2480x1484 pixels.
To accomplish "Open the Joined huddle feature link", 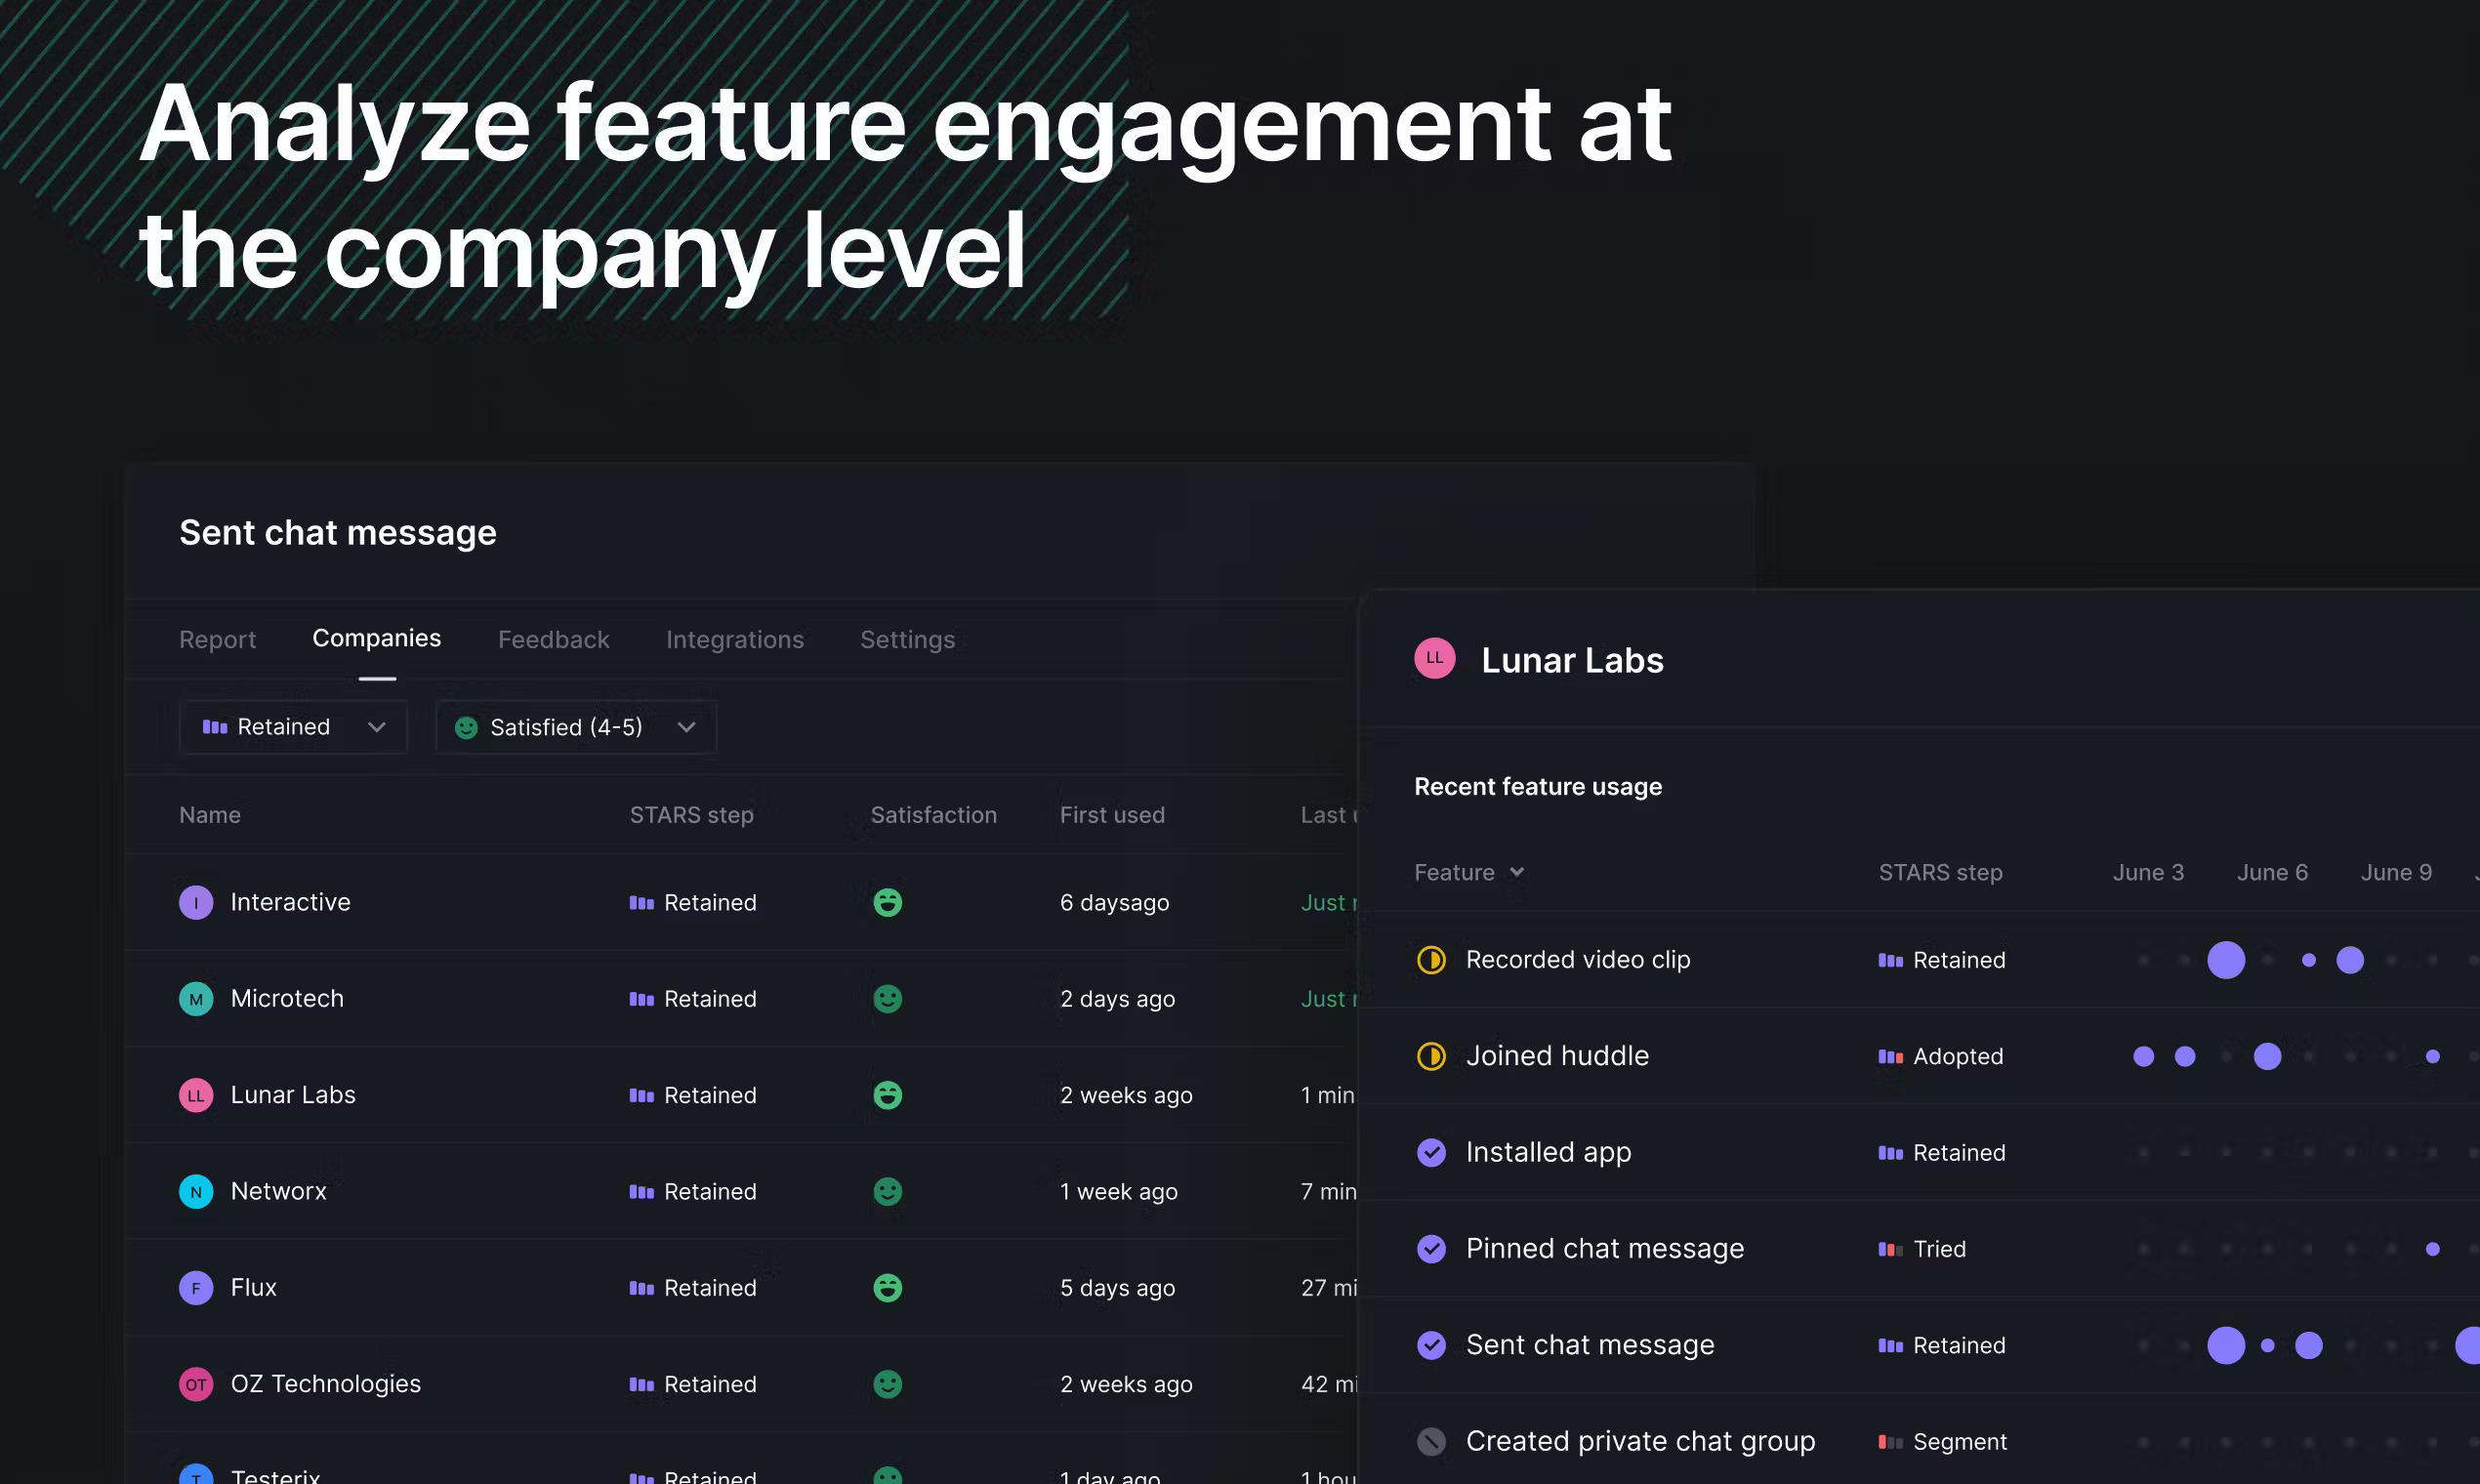I will click(x=1556, y=1056).
